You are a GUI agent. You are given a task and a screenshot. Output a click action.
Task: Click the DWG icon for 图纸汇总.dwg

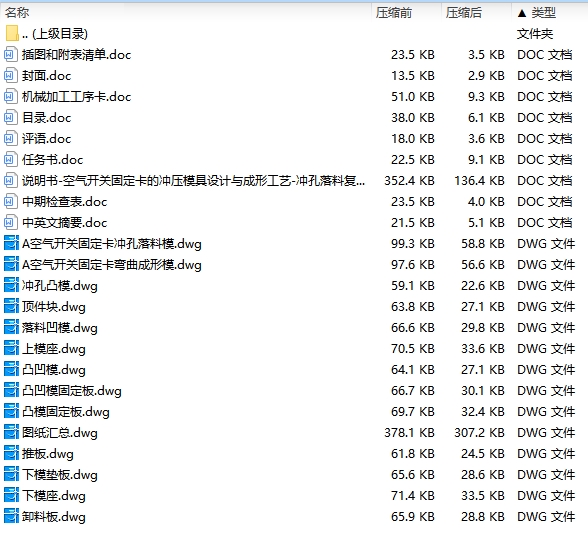pos(11,432)
